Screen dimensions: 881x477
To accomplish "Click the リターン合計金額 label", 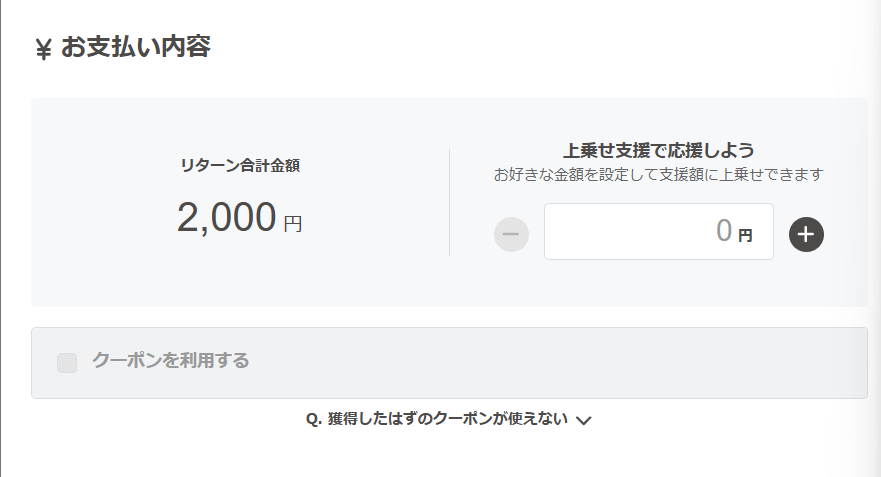I will point(240,166).
